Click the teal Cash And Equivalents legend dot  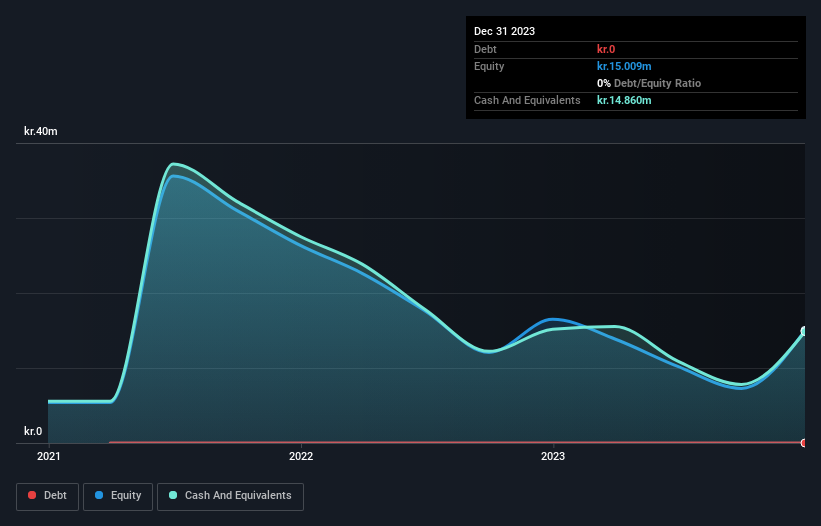[173, 495]
